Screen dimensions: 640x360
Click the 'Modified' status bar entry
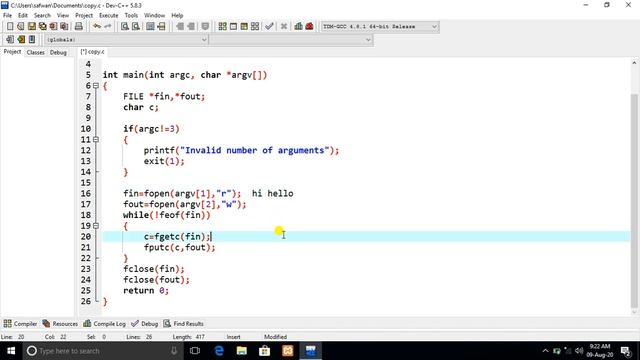pyautogui.click(x=276, y=337)
